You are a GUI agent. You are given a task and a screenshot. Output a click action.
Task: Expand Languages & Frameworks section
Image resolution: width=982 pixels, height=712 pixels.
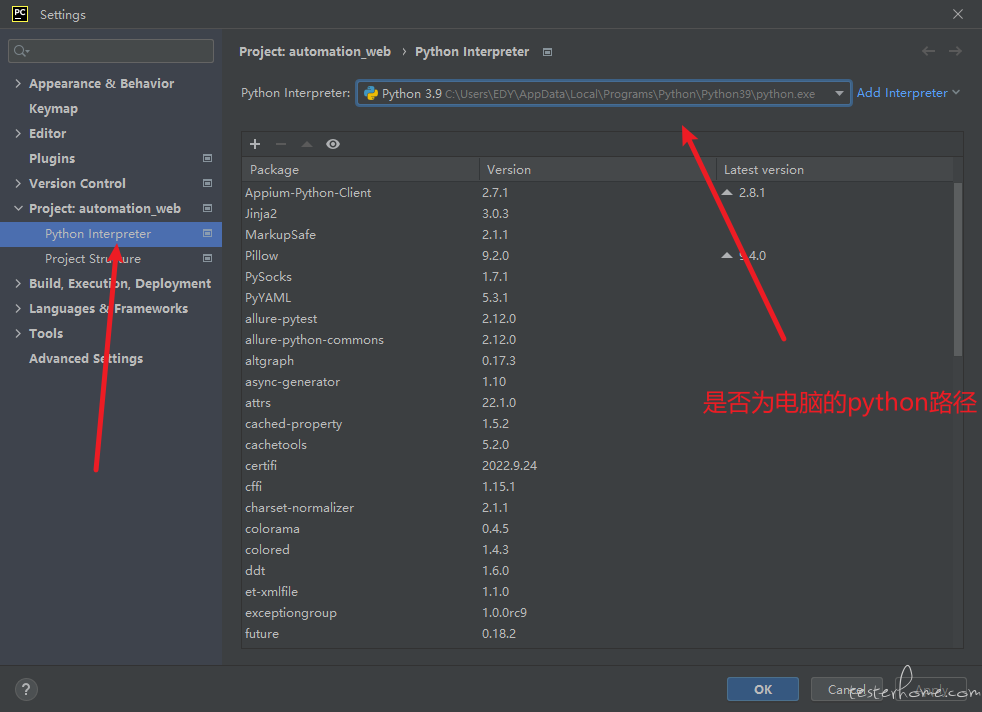18,309
